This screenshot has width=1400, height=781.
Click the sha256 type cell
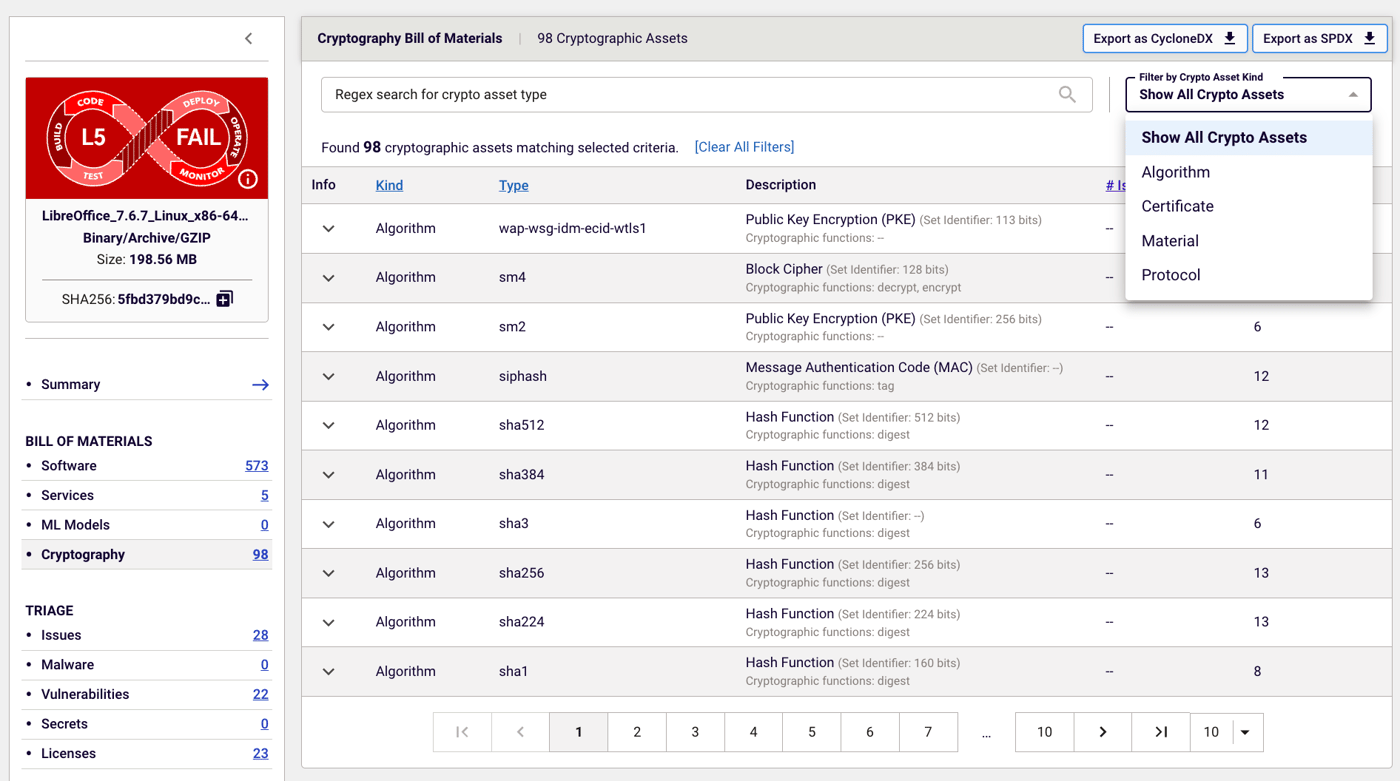pos(521,573)
